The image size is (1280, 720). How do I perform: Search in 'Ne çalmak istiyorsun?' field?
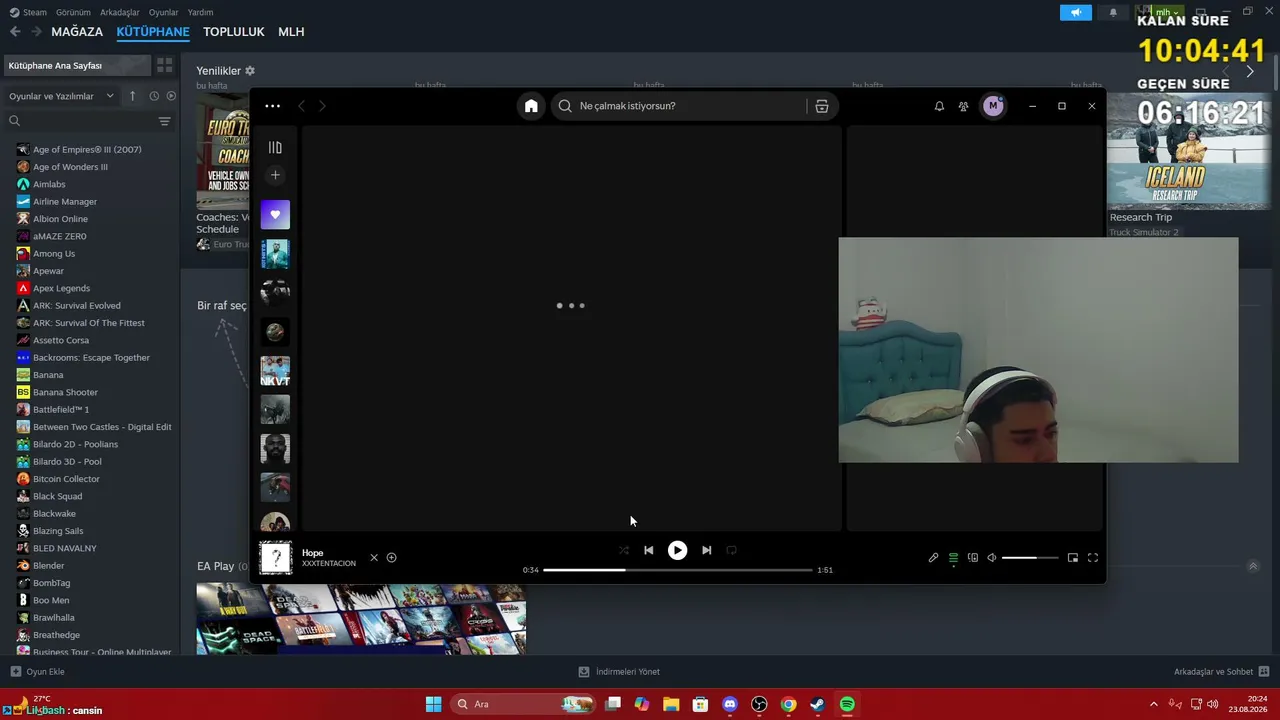[x=680, y=106]
